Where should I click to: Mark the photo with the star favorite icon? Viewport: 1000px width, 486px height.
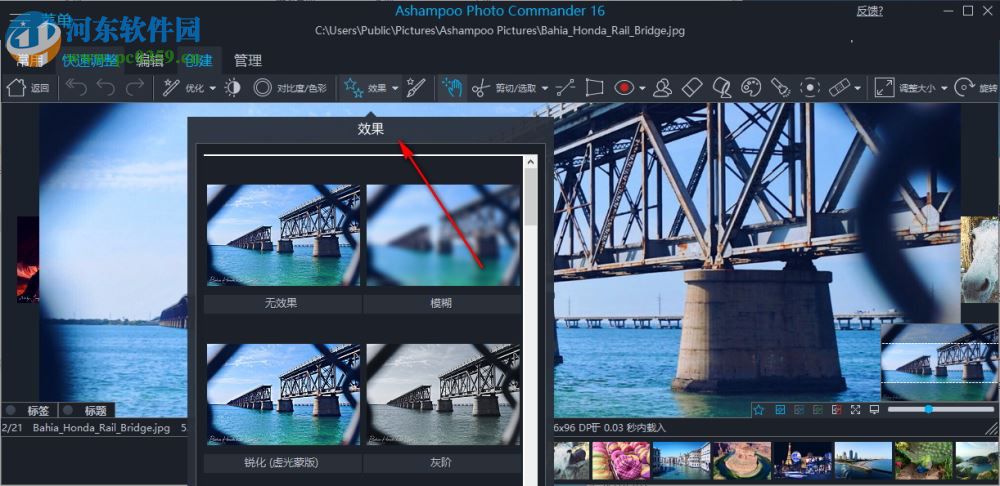759,410
